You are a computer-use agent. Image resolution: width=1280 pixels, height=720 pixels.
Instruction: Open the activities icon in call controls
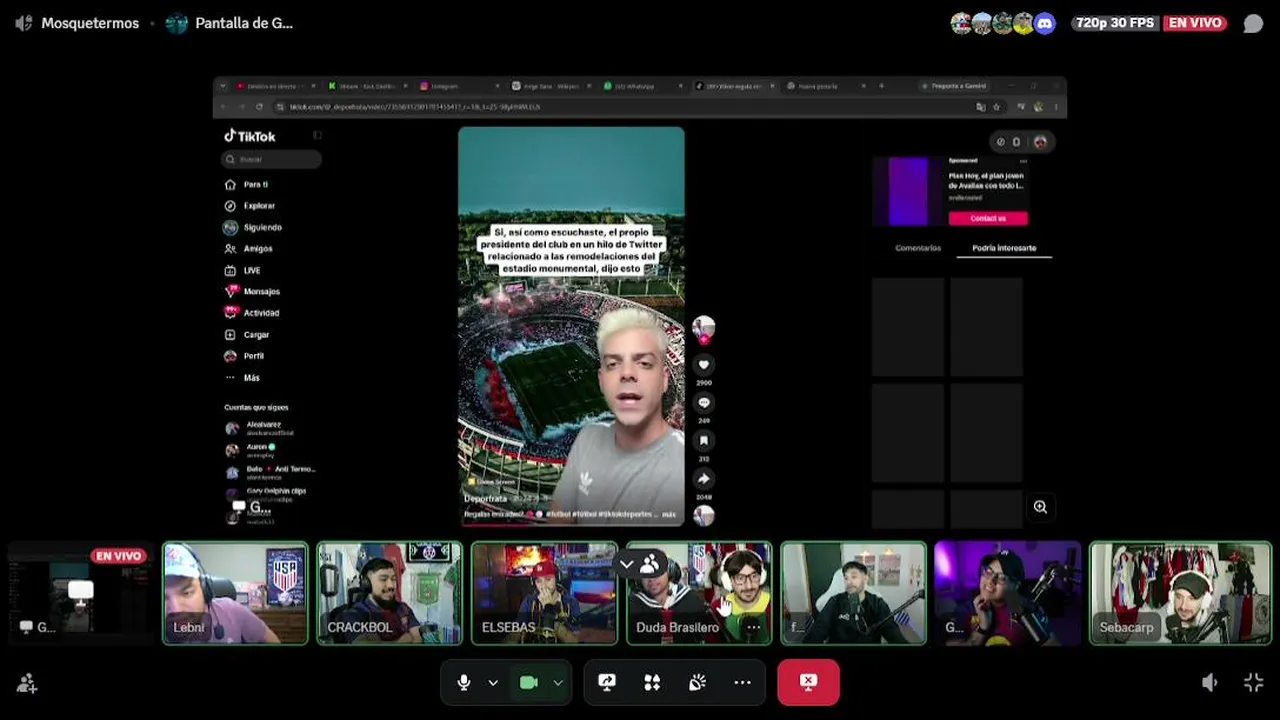(x=652, y=682)
